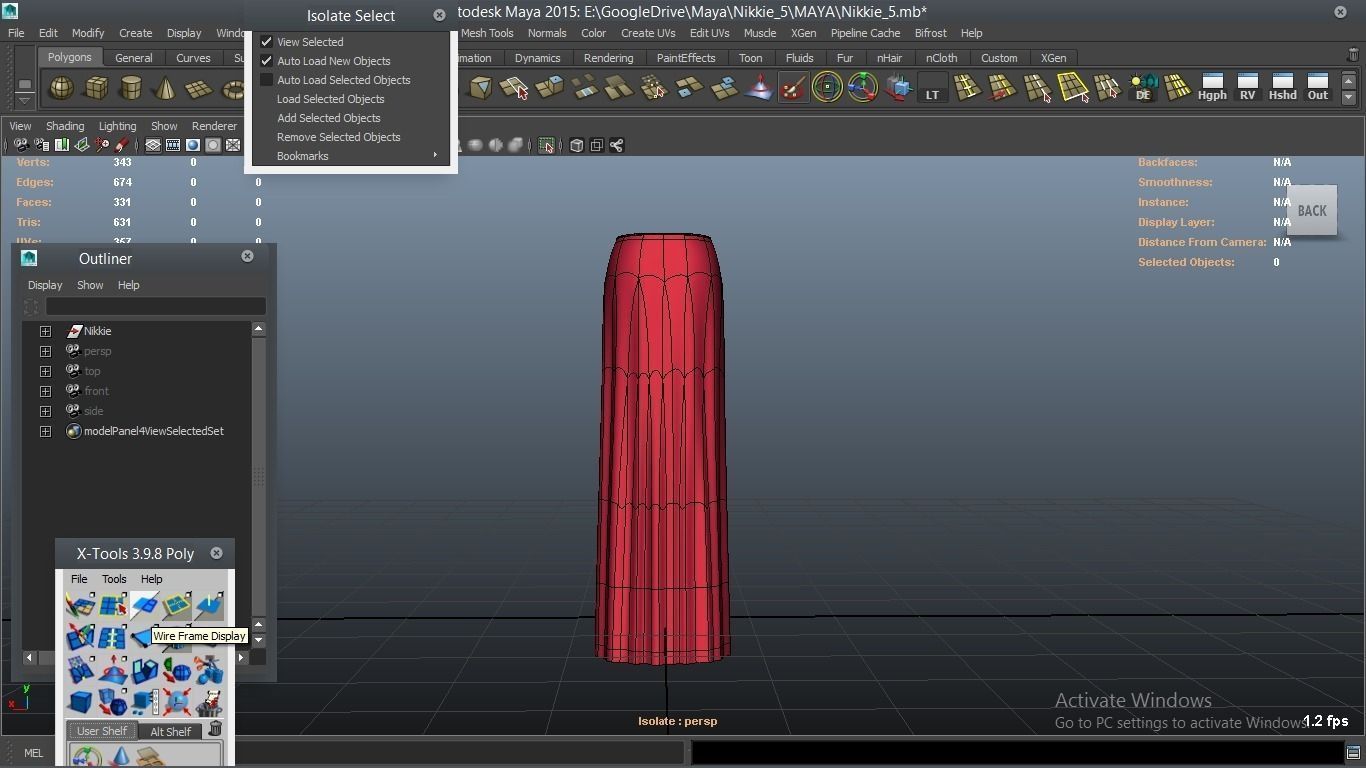The image size is (1366, 768).
Task: Click the BACK face of the view cube
Action: [x=1312, y=211]
